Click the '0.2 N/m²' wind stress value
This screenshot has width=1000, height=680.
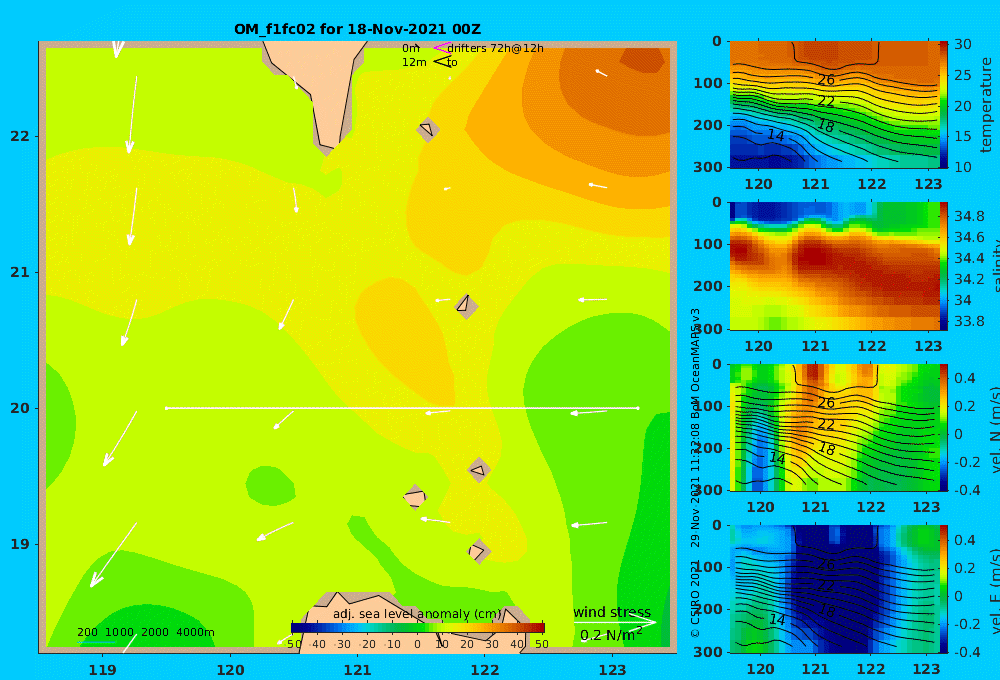(x=611, y=635)
